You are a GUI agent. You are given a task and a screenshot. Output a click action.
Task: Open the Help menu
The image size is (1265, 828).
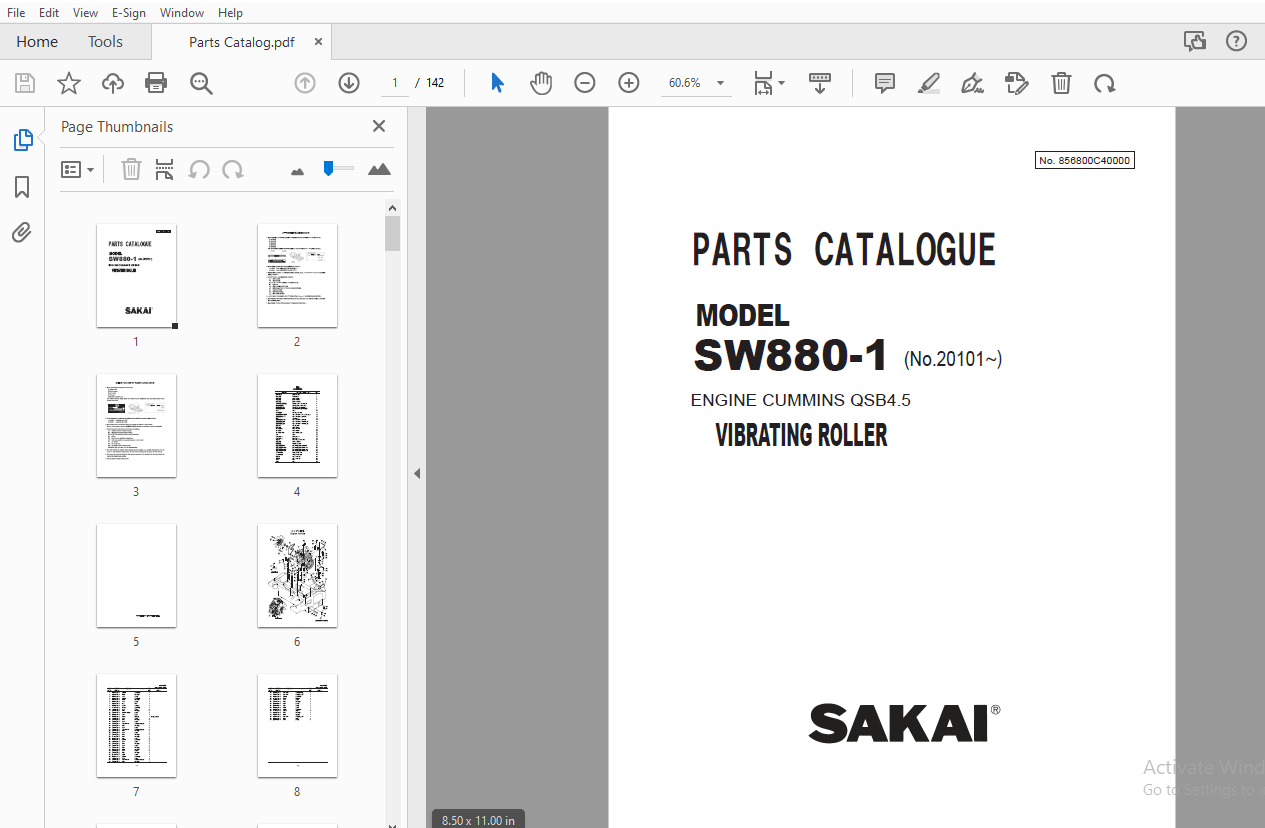230,13
